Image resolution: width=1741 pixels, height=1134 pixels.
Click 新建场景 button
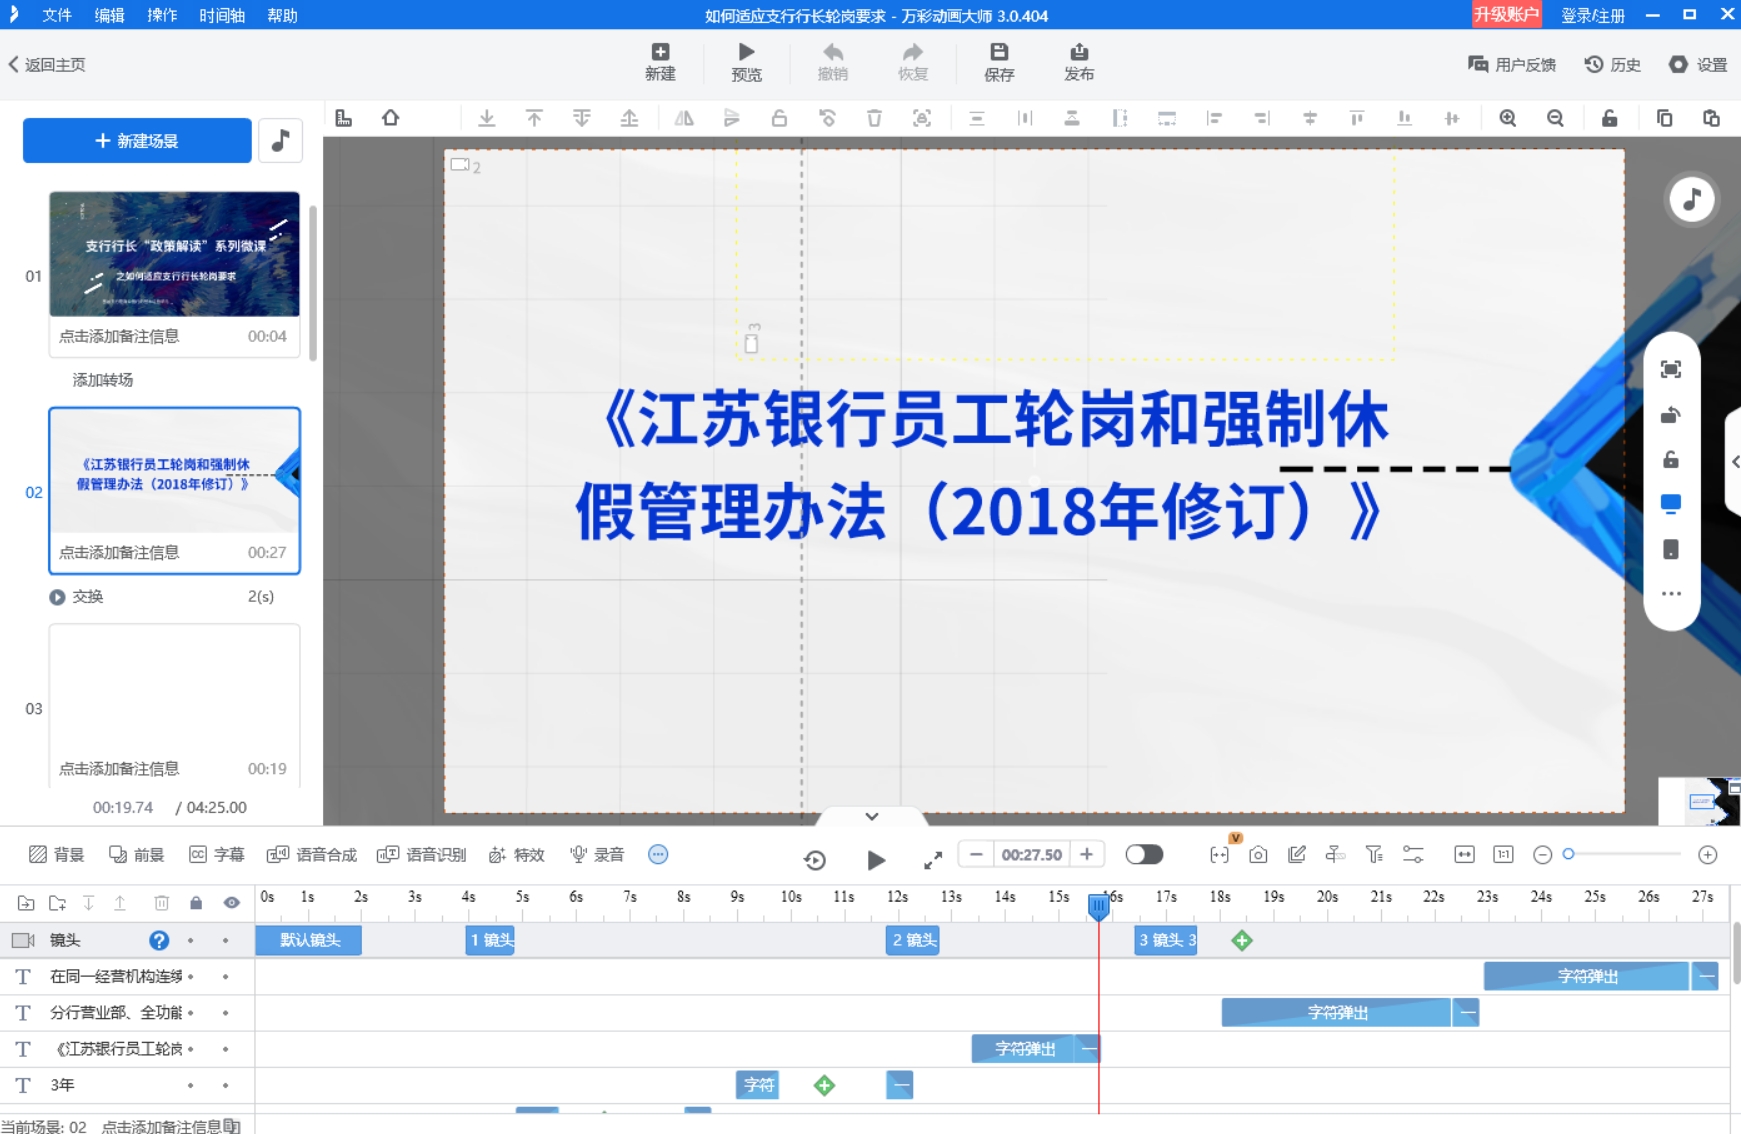tap(137, 141)
